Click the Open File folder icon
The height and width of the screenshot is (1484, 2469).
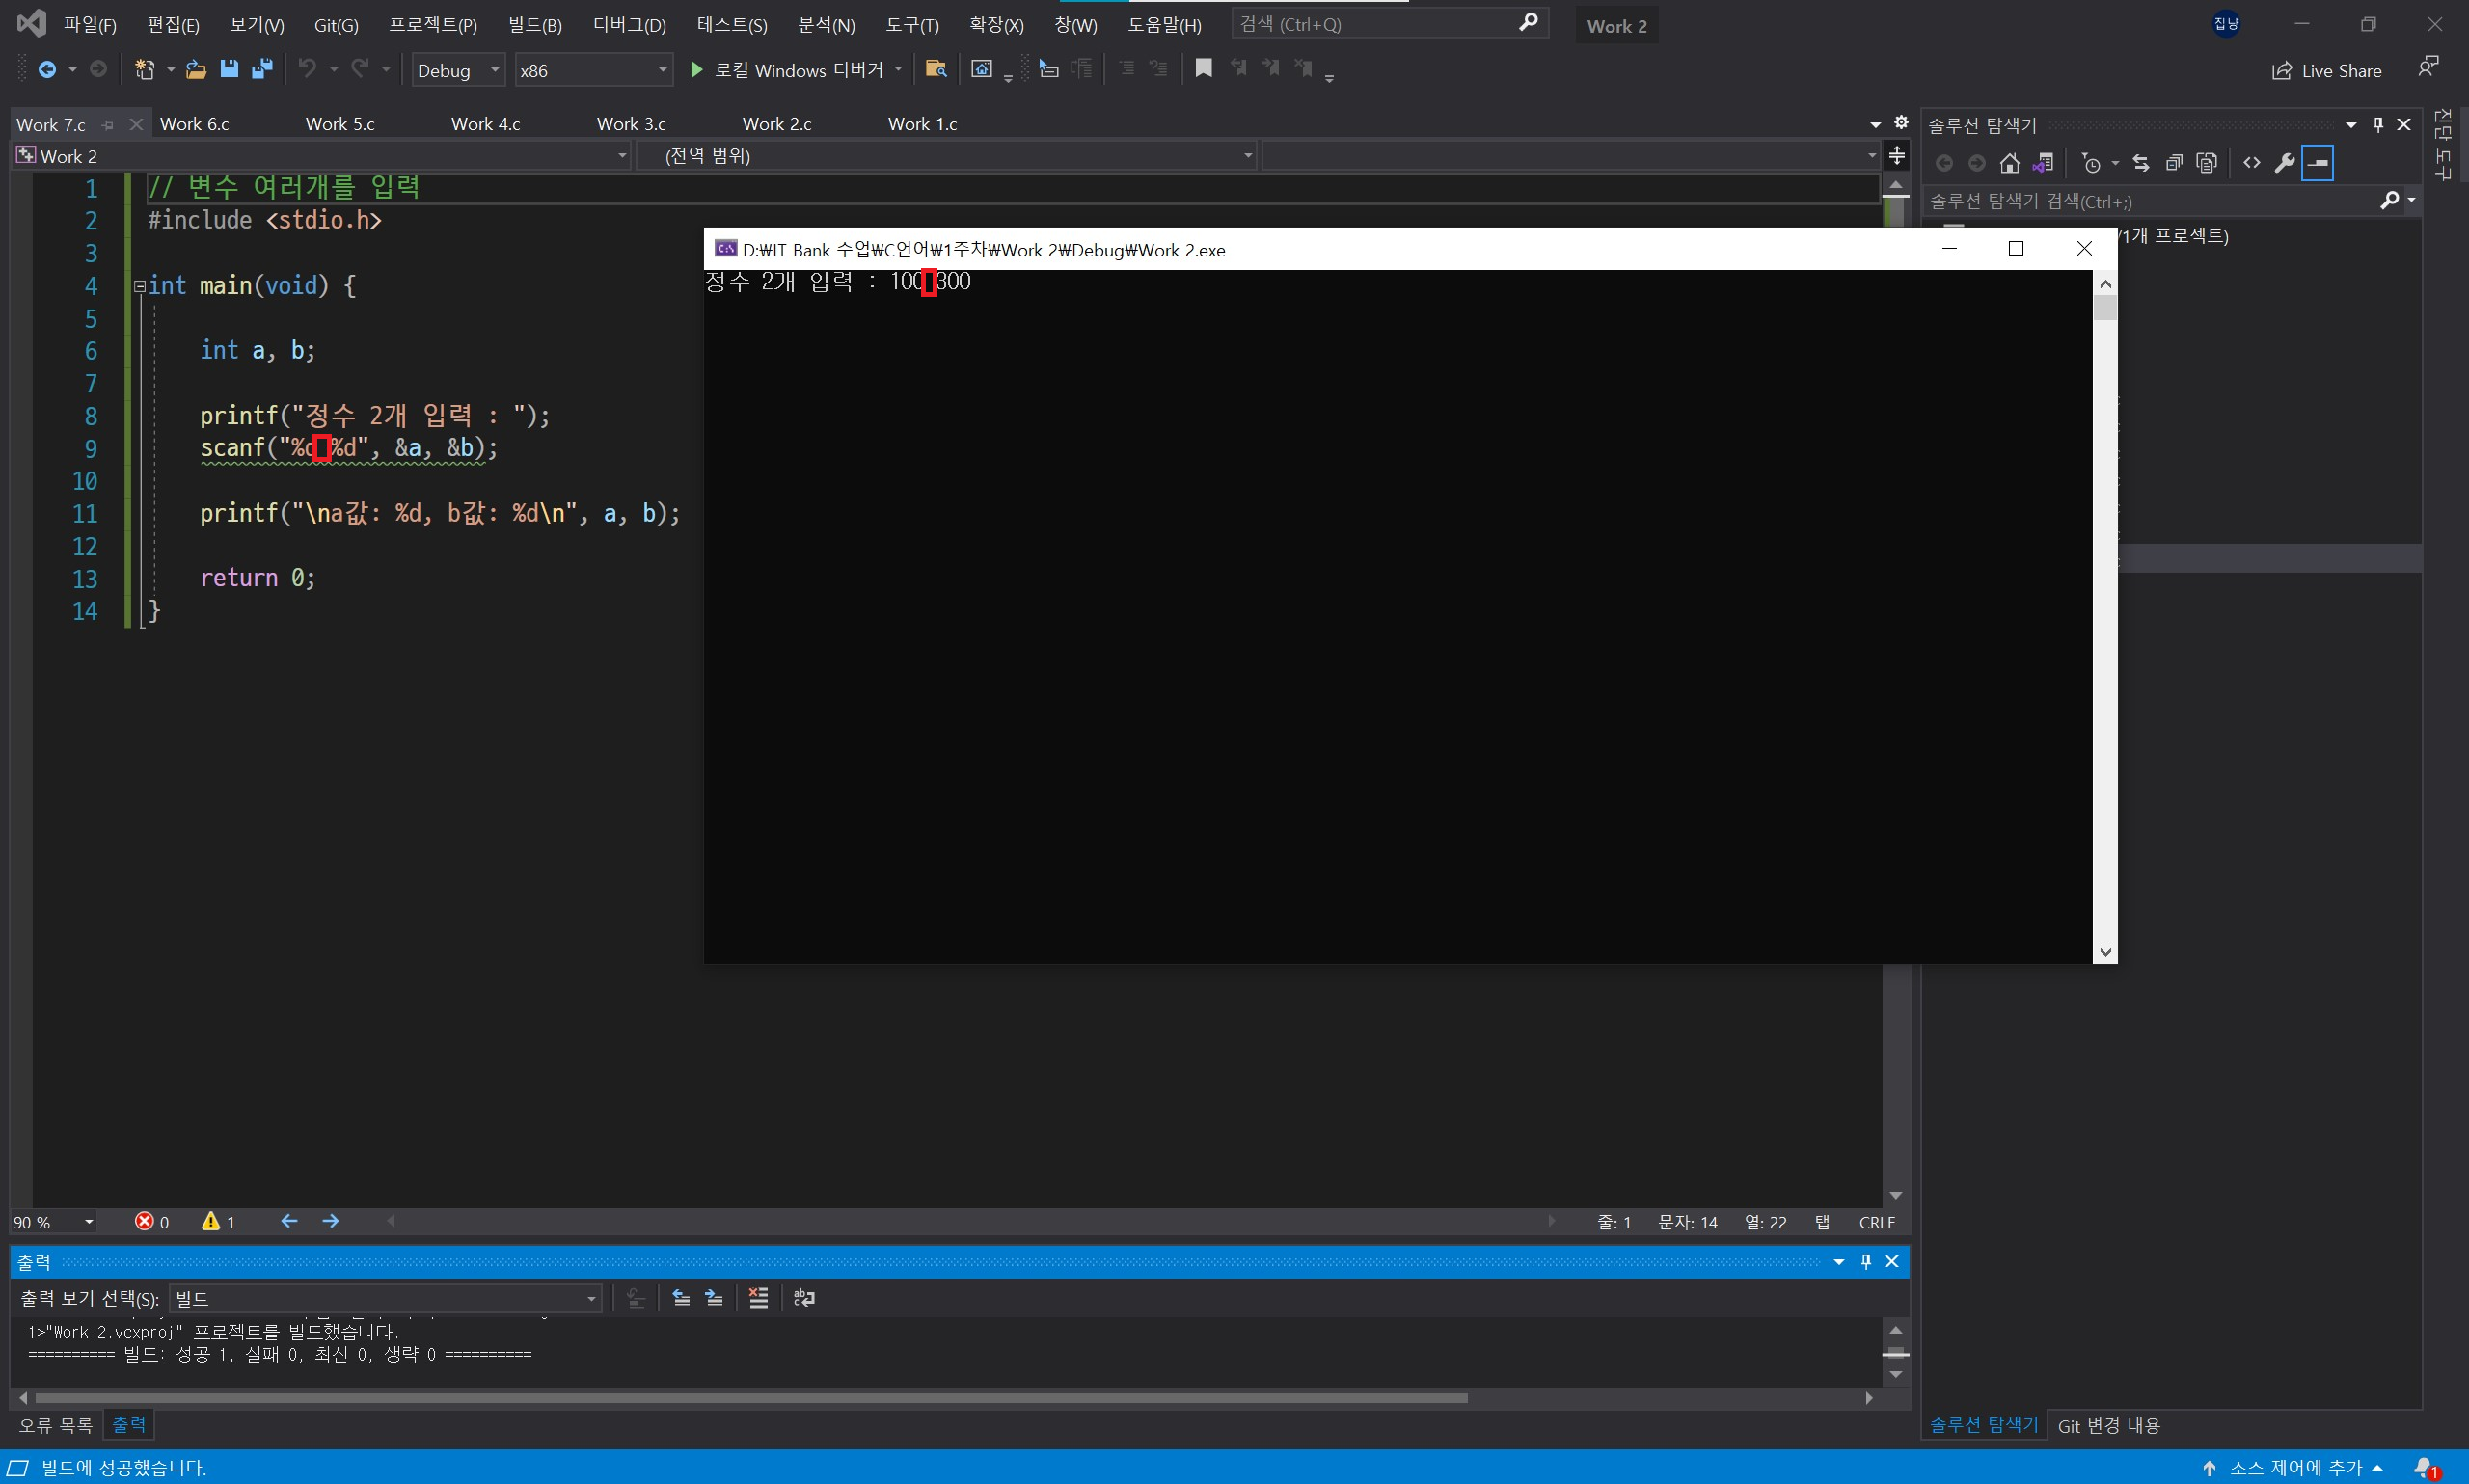tap(196, 69)
